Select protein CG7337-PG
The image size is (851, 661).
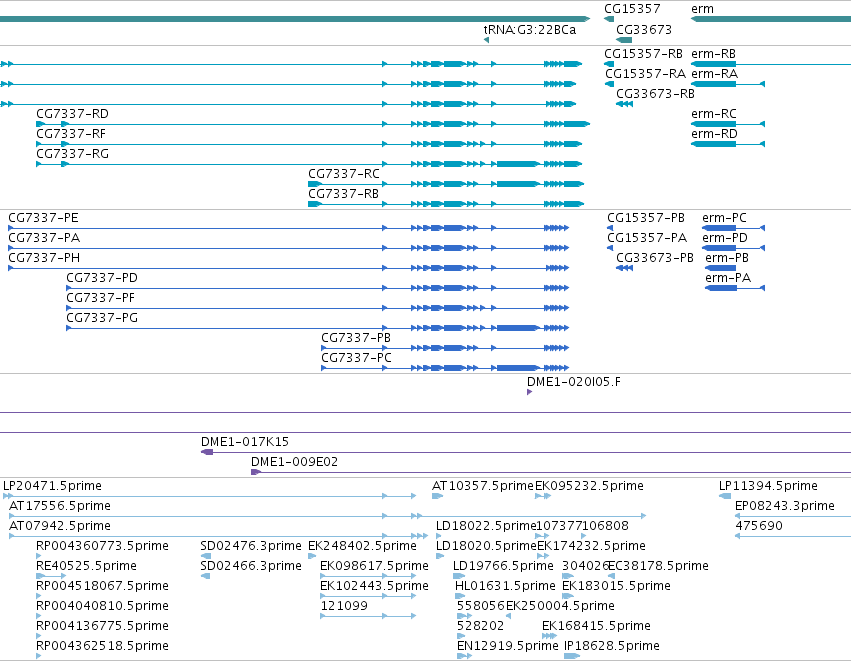tap(101, 319)
